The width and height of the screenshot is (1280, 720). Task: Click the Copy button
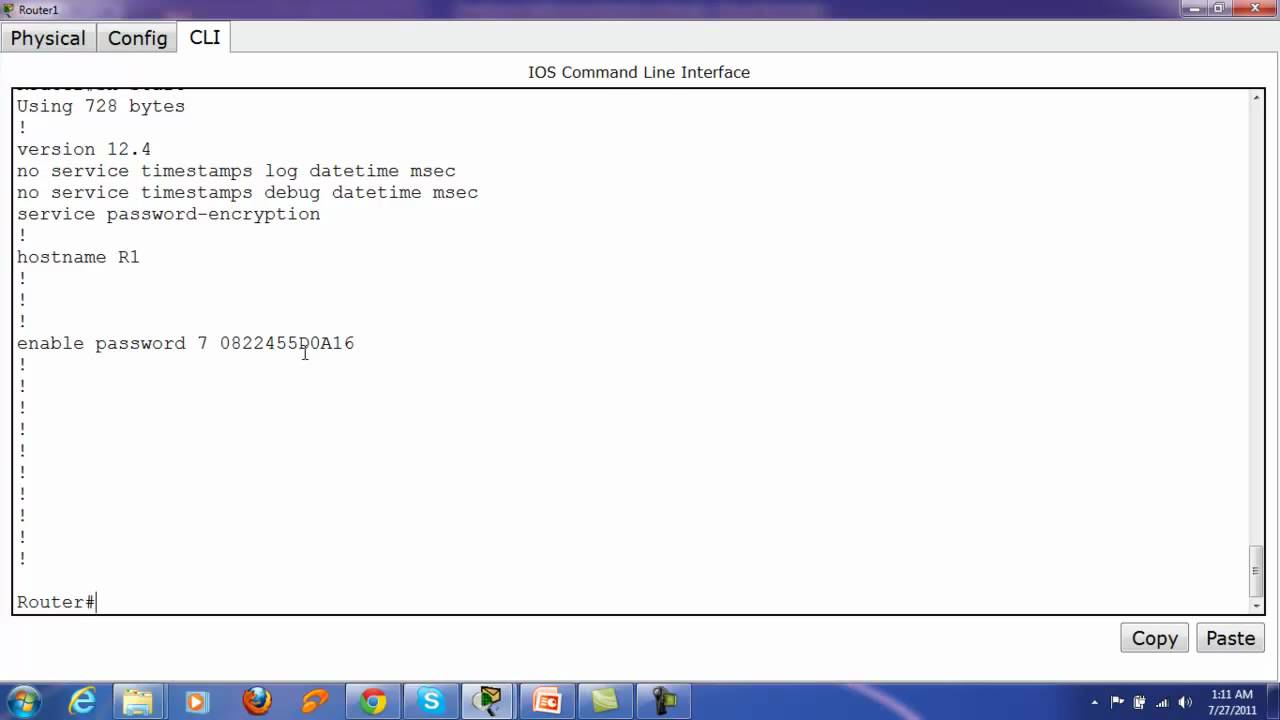click(x=1155, y=638)
